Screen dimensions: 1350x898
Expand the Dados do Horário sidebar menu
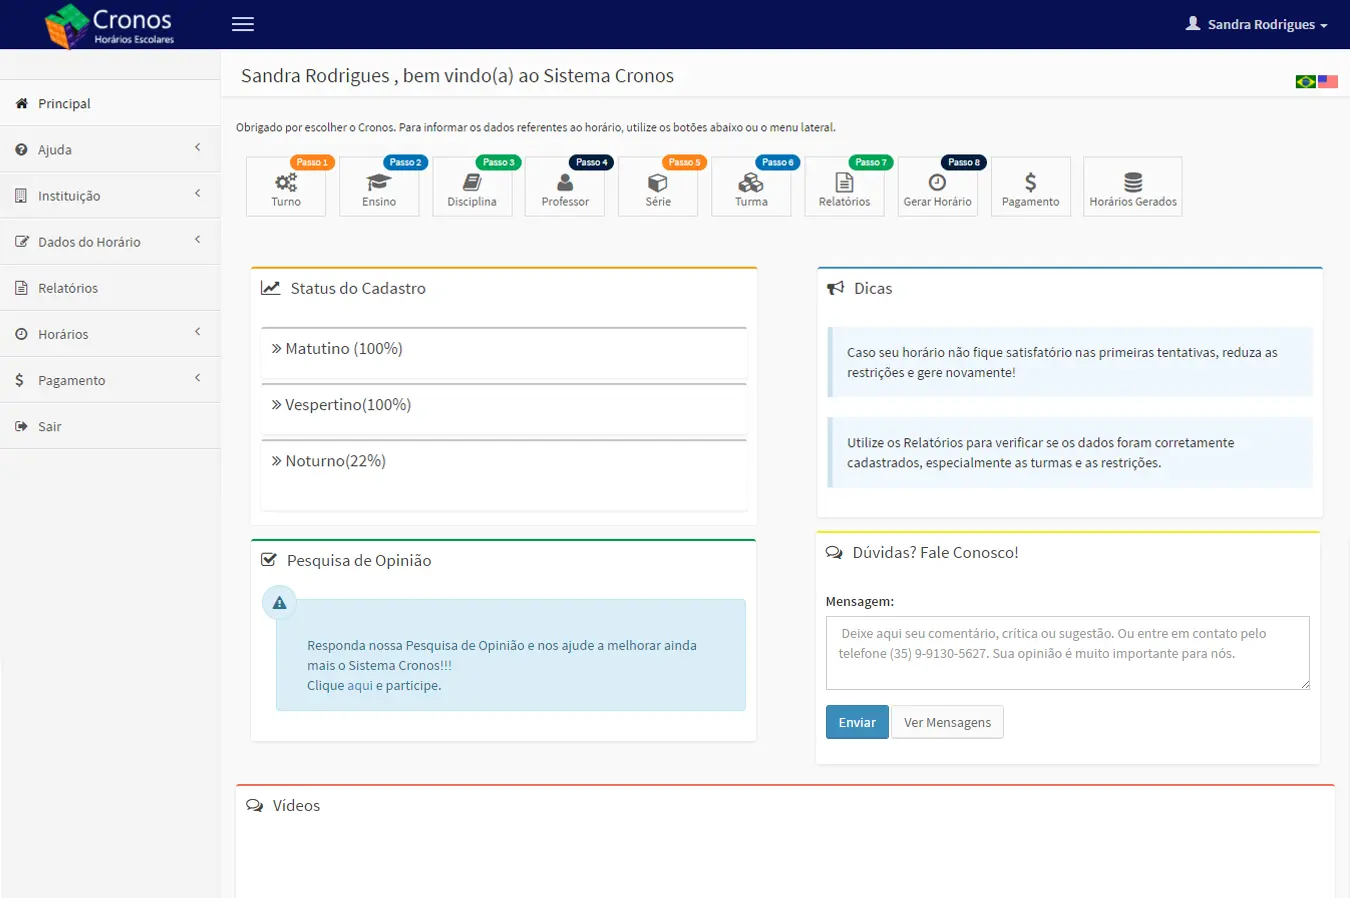pos(110,241)
